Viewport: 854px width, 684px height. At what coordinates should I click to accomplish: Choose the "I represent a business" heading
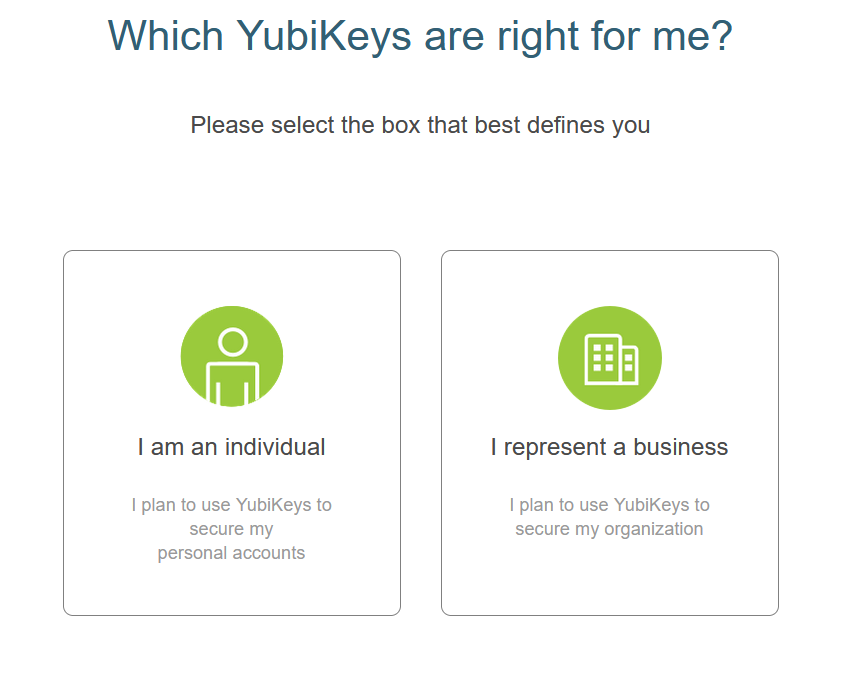(609, 447)
